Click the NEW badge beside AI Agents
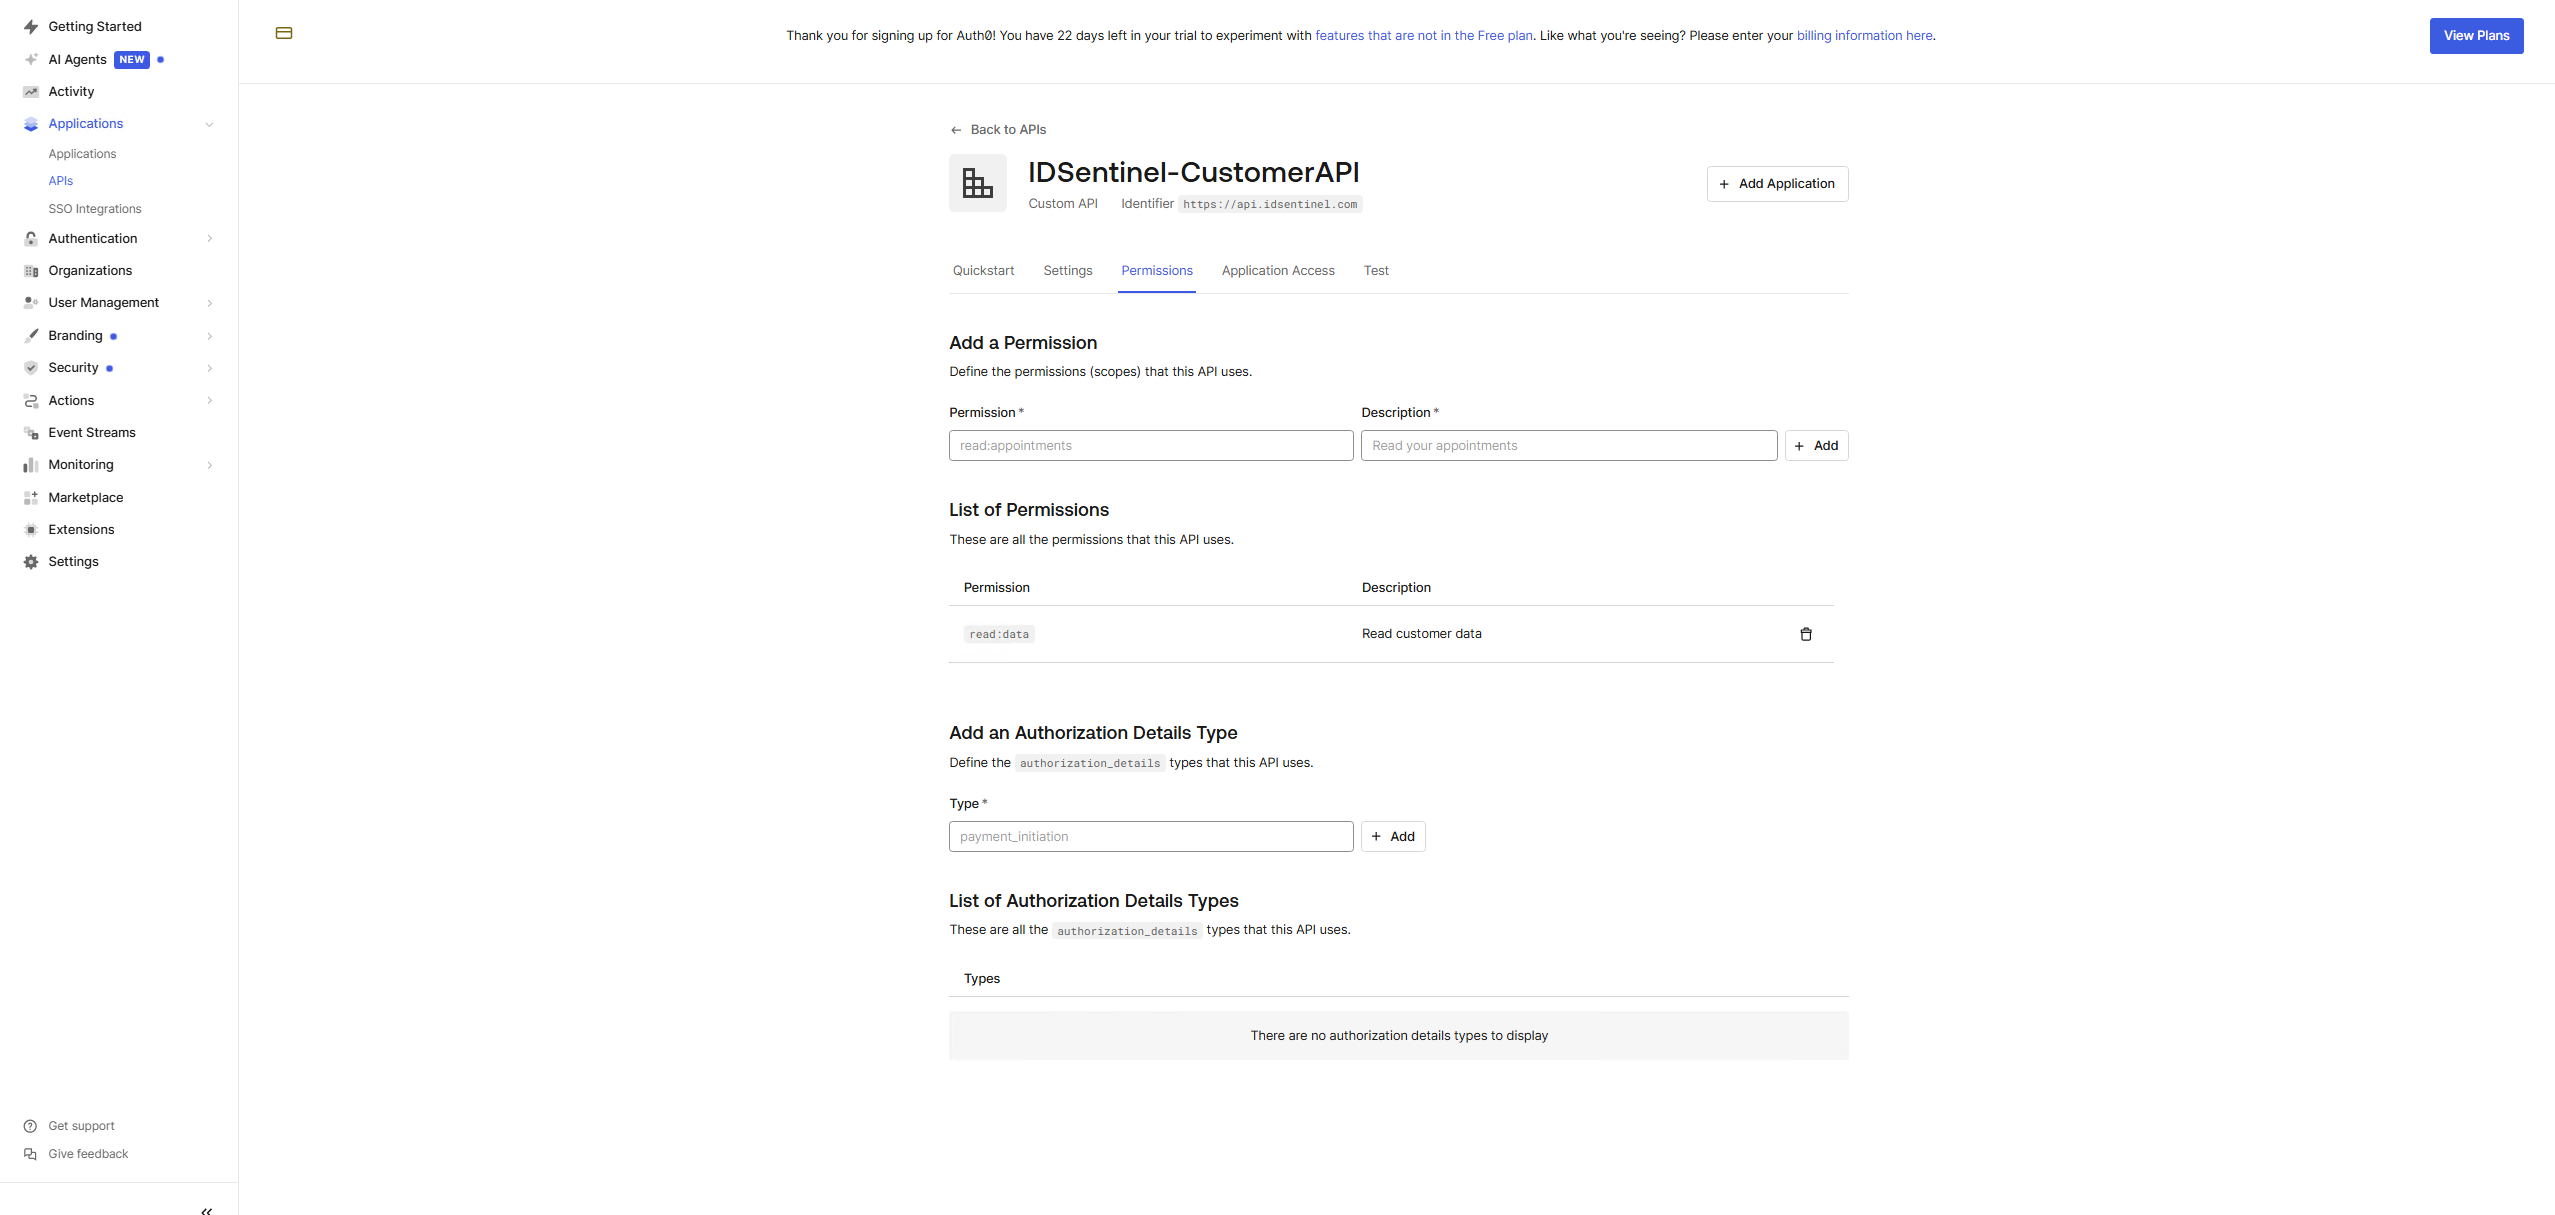This screenshot has width=2555, height=1215. 132,60
